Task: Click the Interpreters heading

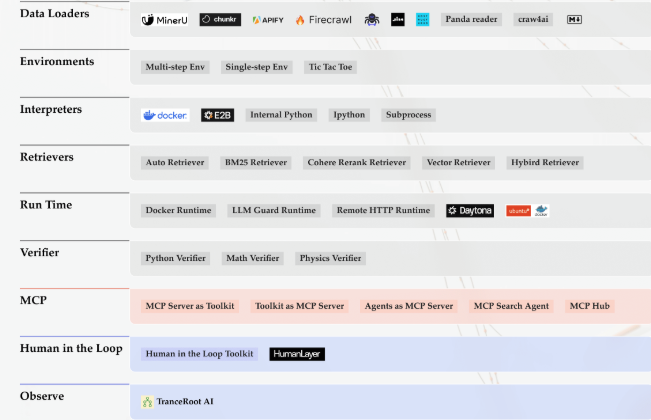Action: (x=51, y=110)
